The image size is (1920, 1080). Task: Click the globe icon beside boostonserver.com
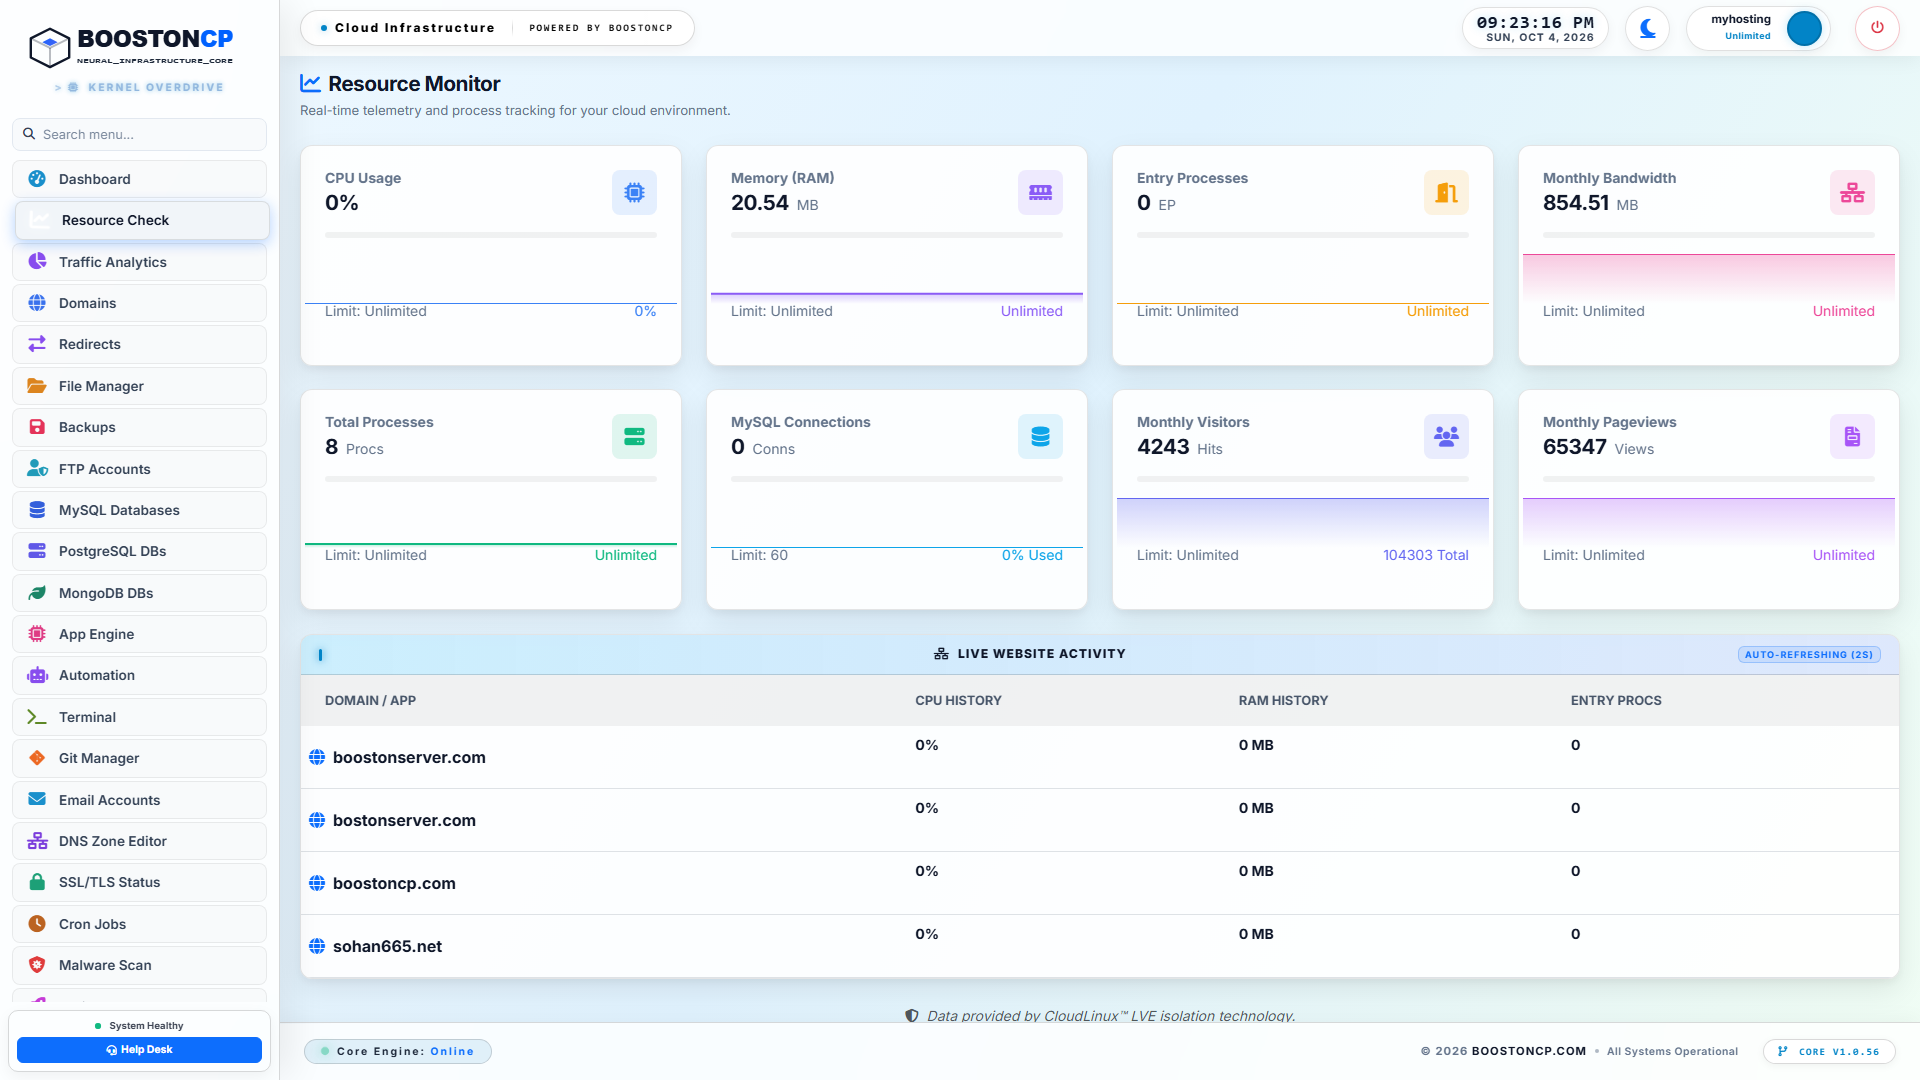[x=317, y=757]
